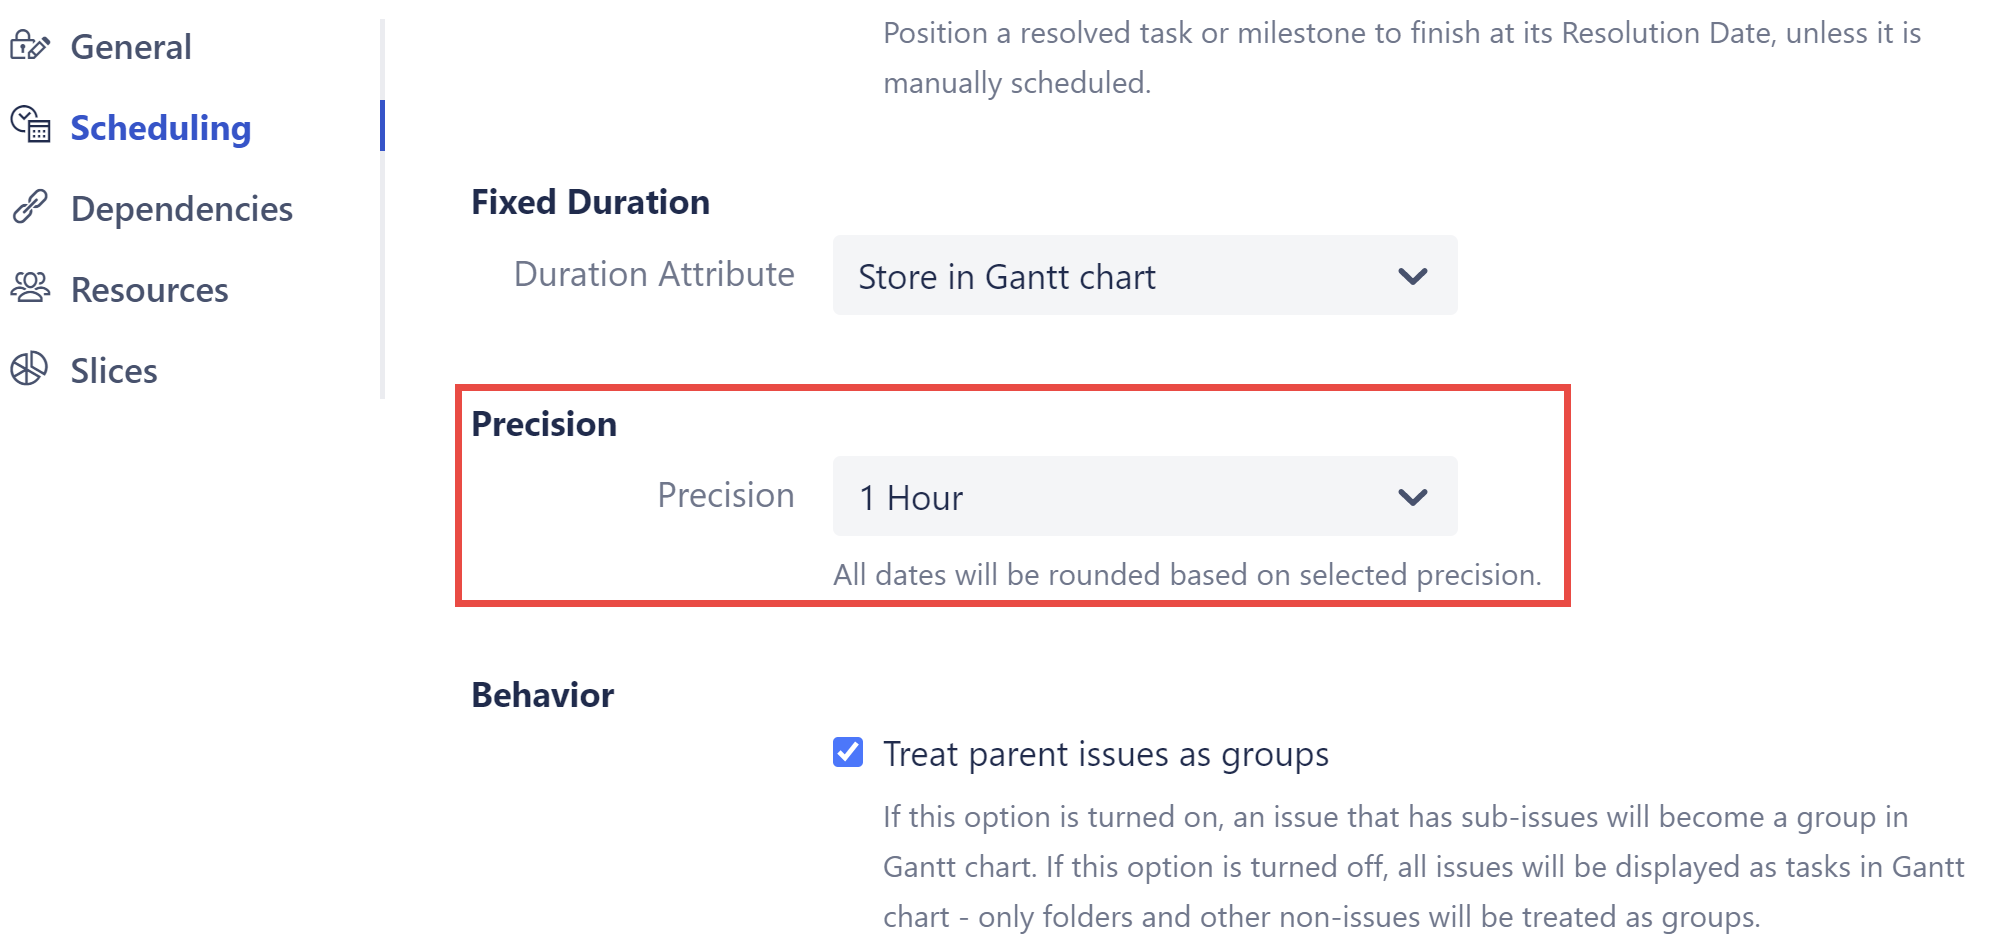The image size is (1990, 945).
Task: Click the Behavior section heading
Action: [x=542, y=695]
